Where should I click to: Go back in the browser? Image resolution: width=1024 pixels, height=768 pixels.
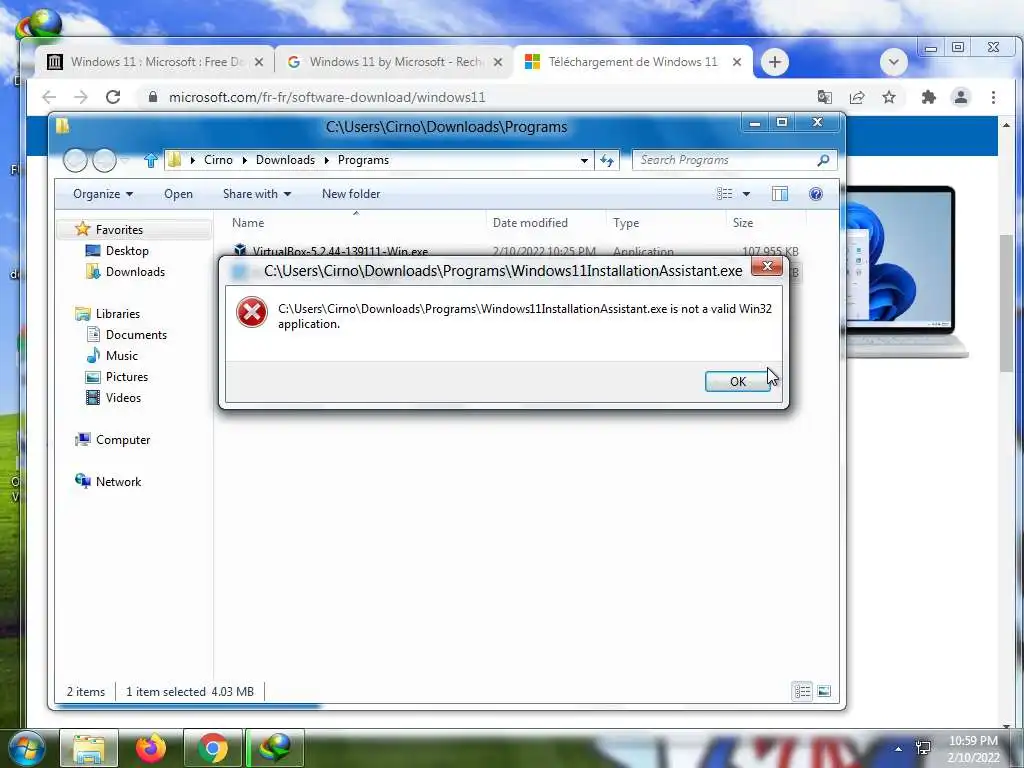pos(49,97)
